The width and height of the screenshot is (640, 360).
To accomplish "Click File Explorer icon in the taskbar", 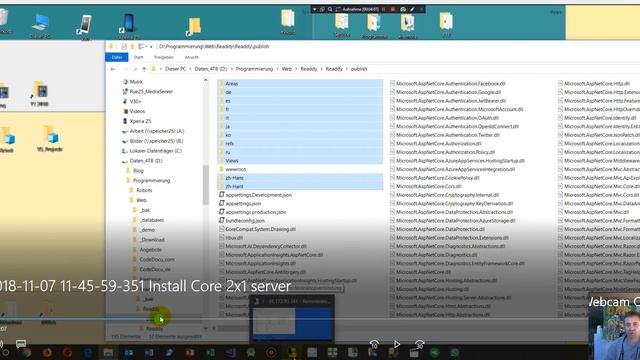I will [108, 352].
